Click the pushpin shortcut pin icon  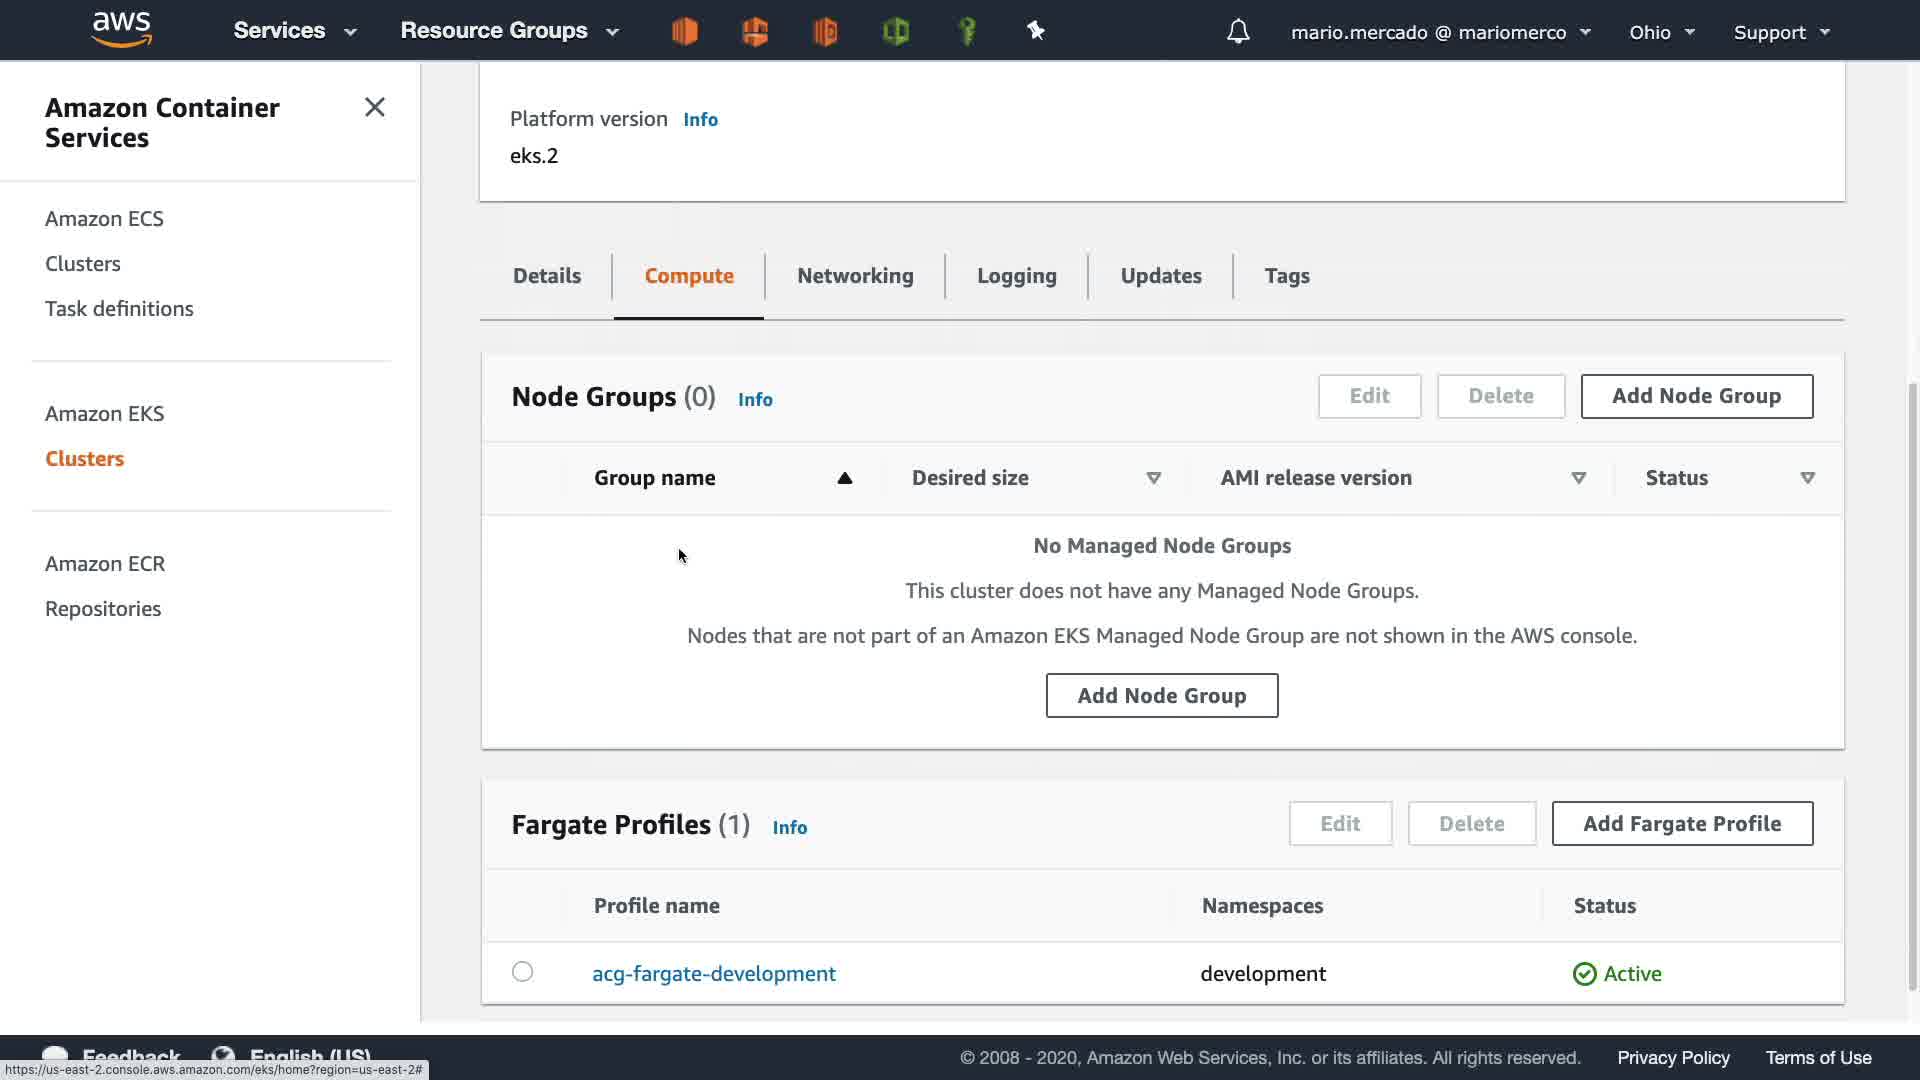coord(1036,32)
